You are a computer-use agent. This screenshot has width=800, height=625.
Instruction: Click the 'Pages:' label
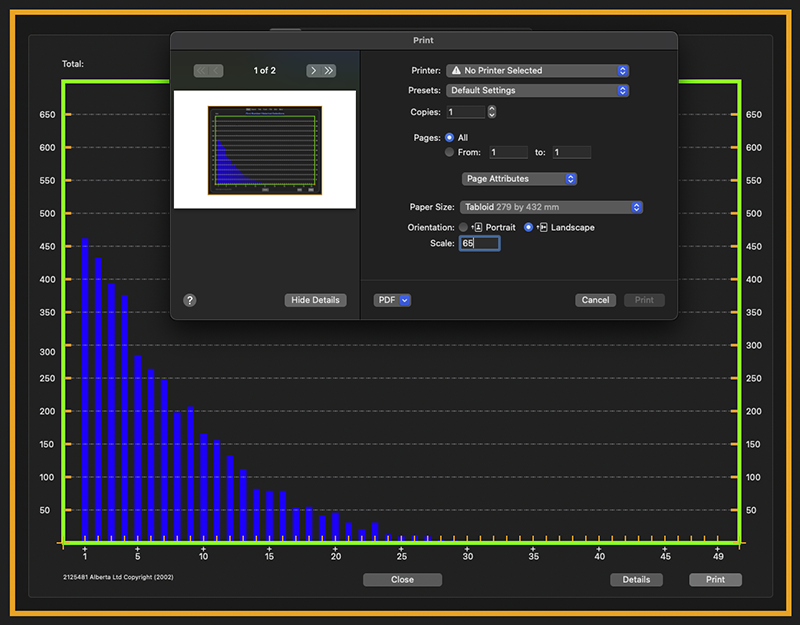(x=427, y=138)
